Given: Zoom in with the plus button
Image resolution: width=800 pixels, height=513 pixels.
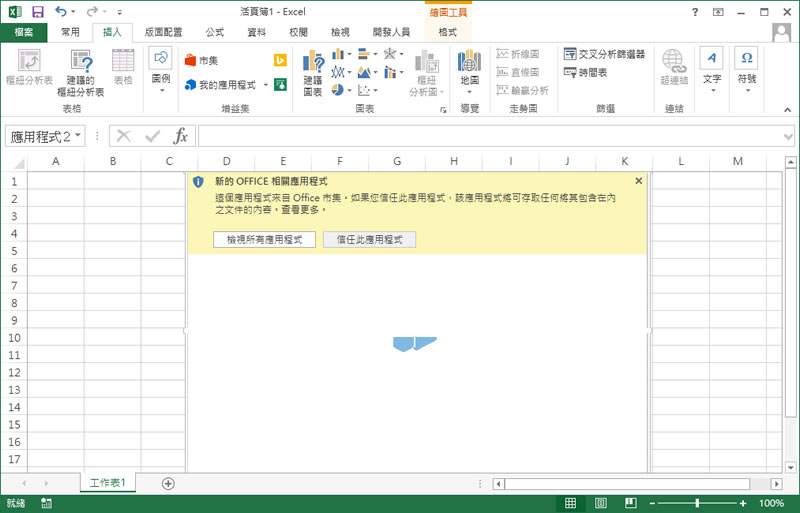Looking at the screenshot, I should (x=743, y=504).
